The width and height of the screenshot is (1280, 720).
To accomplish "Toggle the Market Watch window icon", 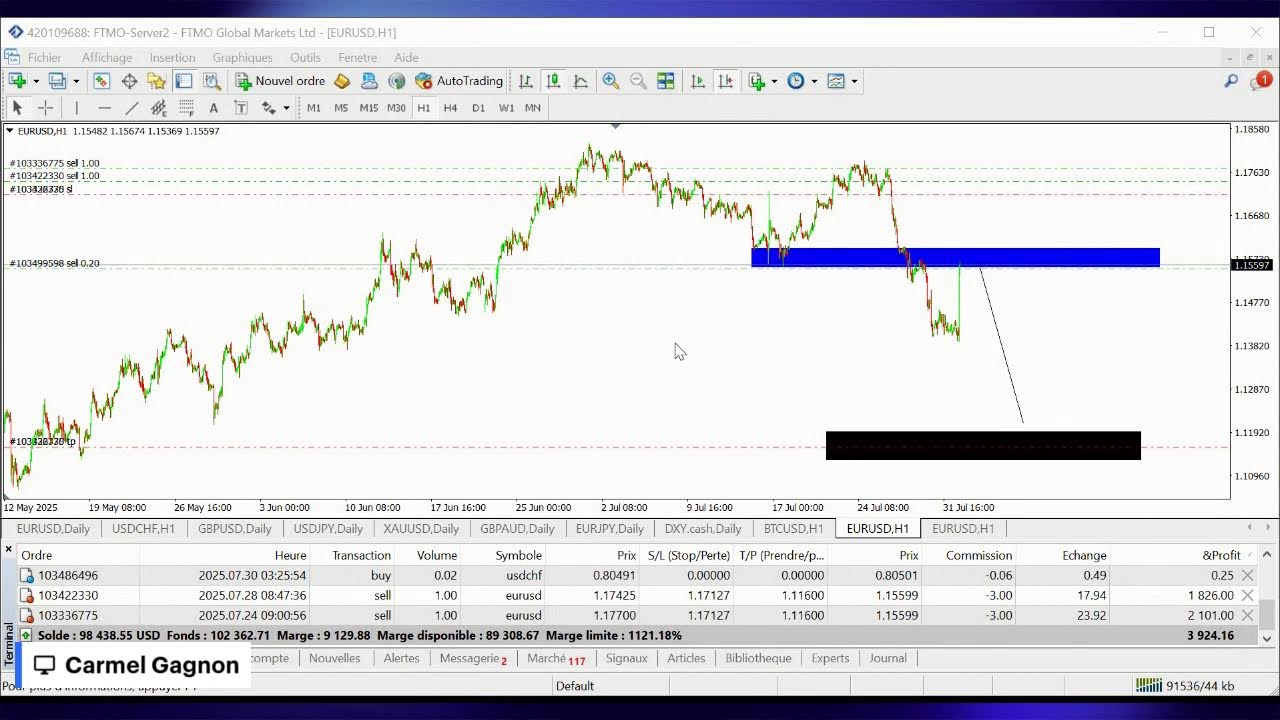I will 102,81.
